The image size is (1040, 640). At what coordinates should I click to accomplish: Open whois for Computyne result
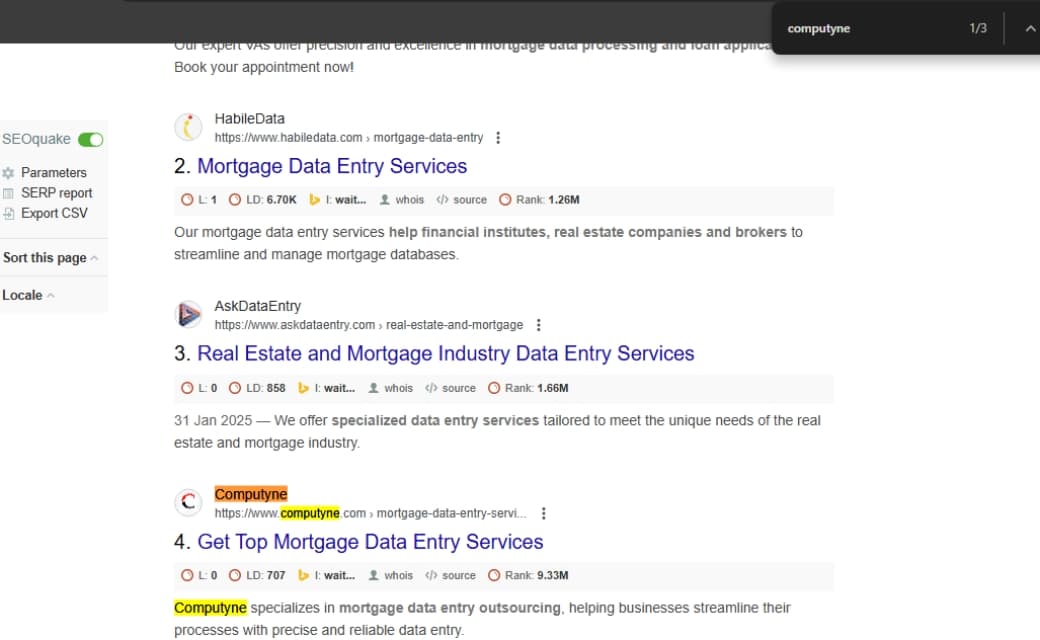pyautogui.click(x=391, y=576)
